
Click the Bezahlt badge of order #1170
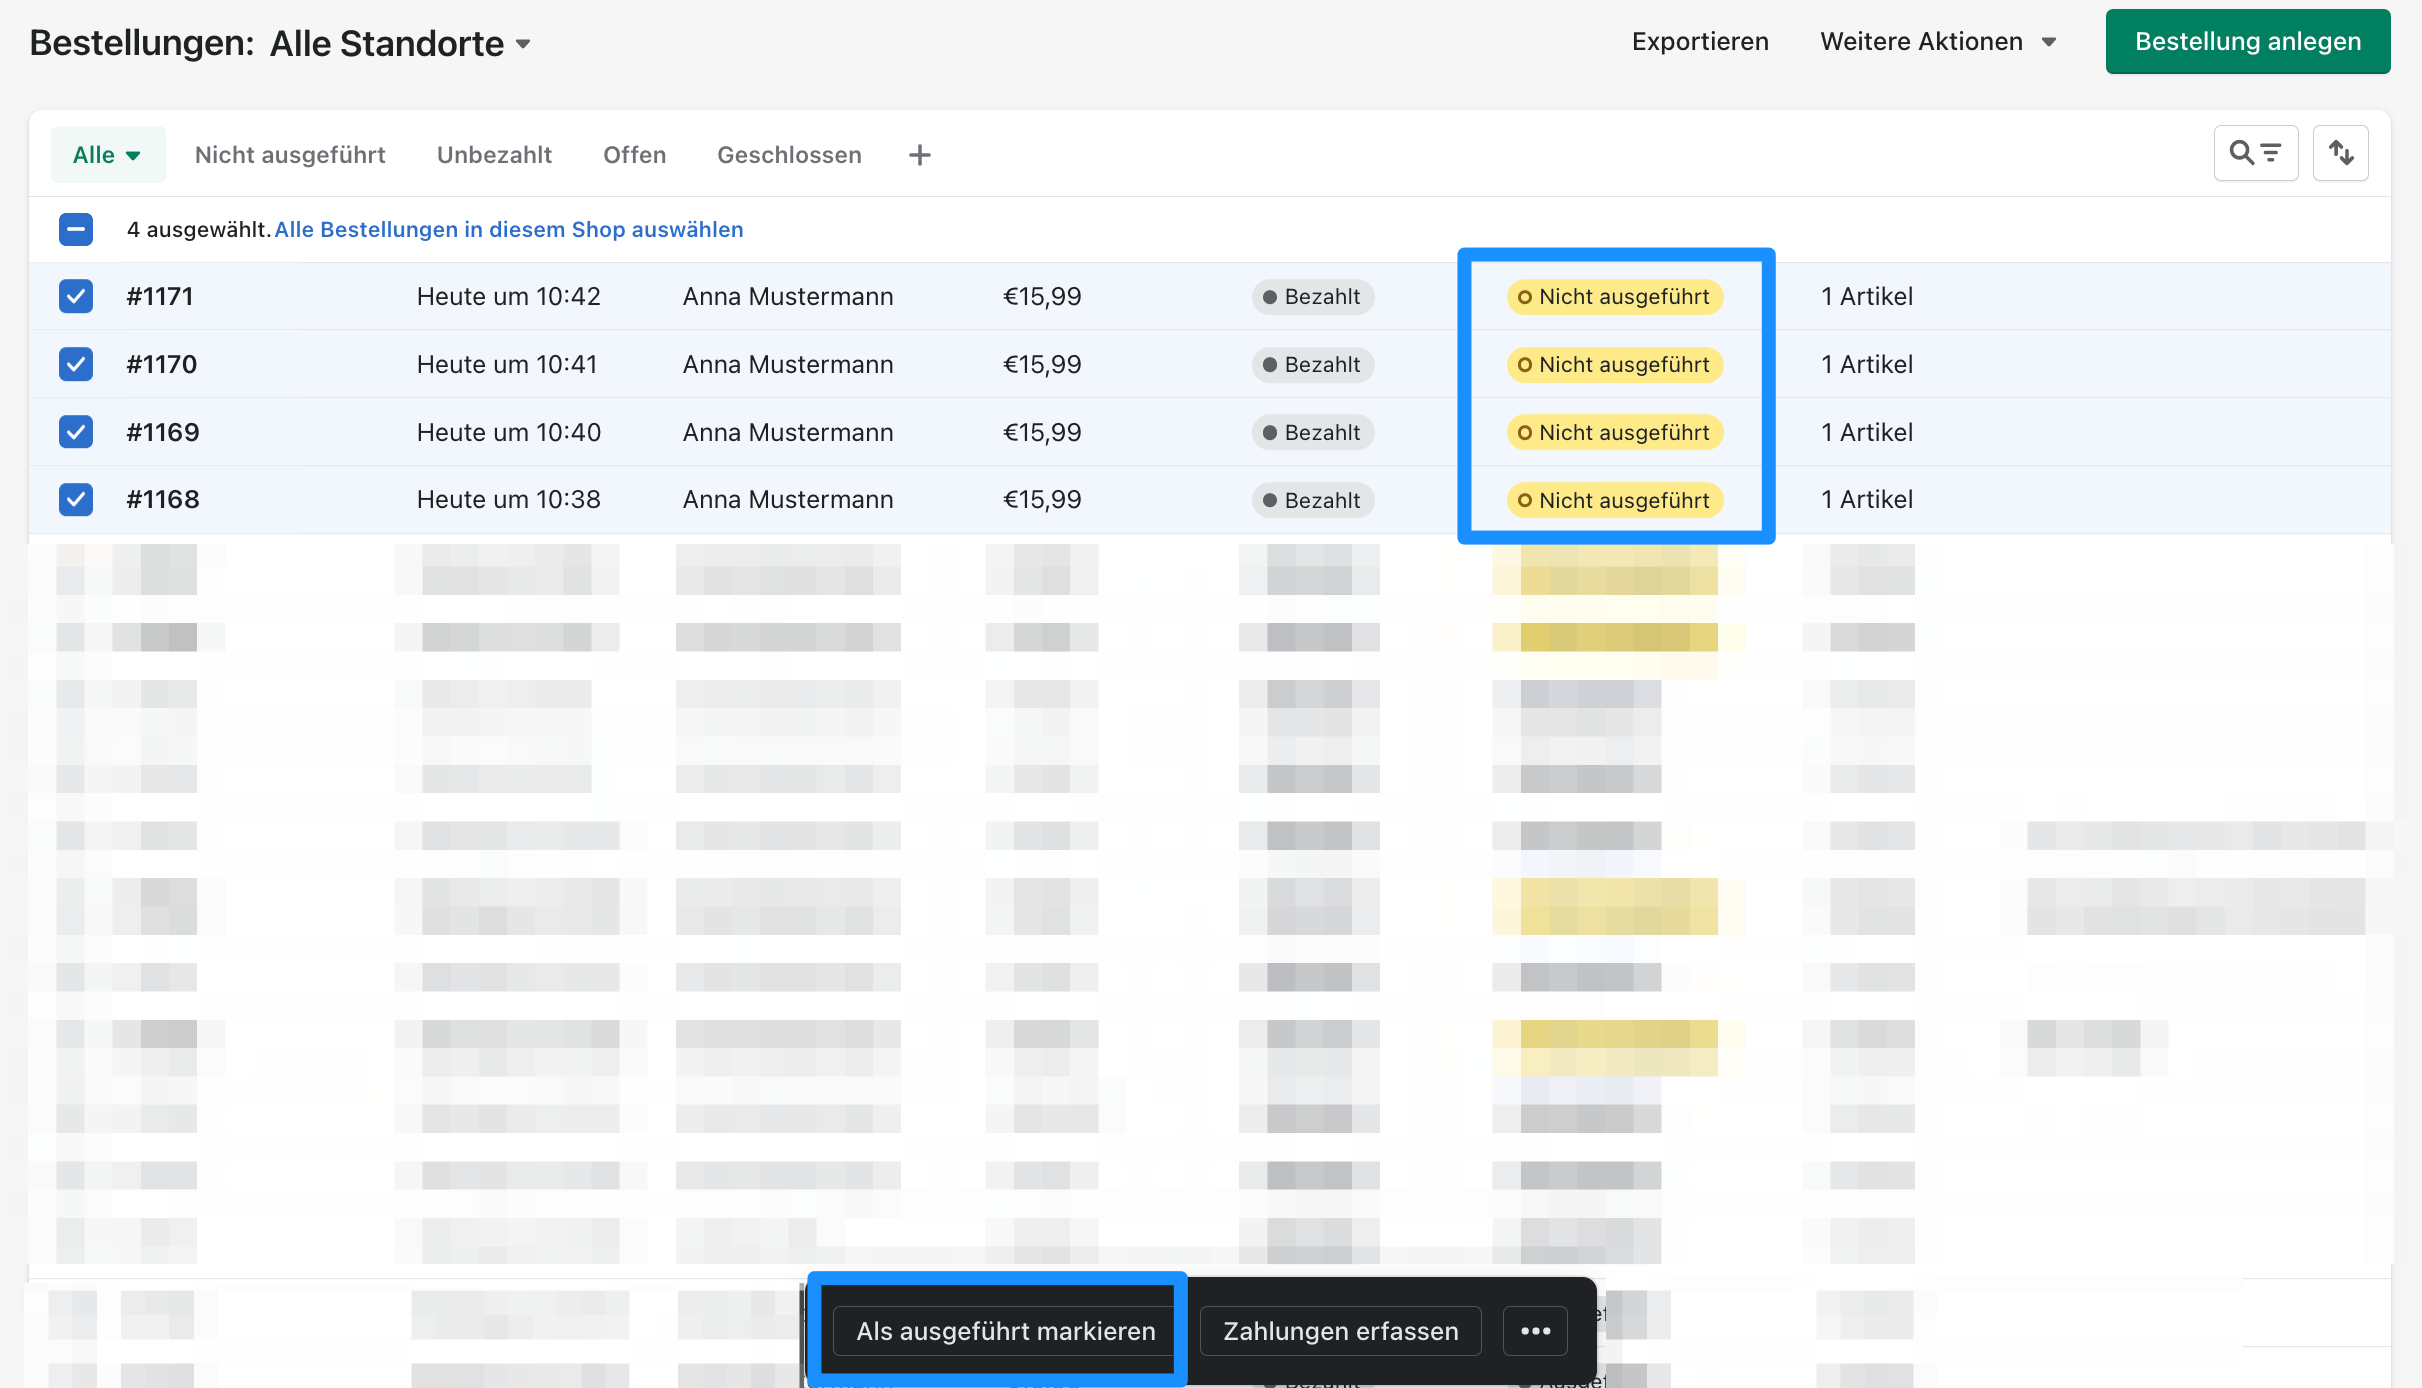[x=1312, y=365]
